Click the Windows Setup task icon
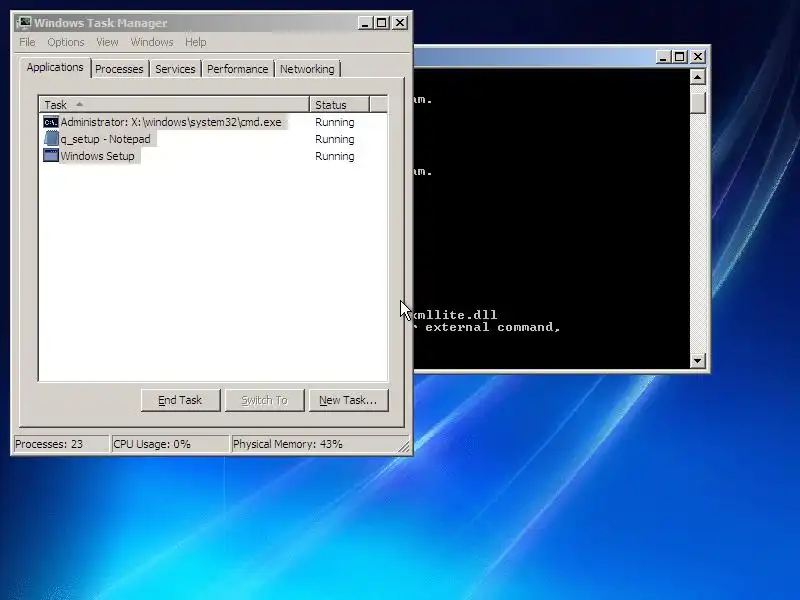This screenshot has width=800, height=600. [x=51, y=156]
